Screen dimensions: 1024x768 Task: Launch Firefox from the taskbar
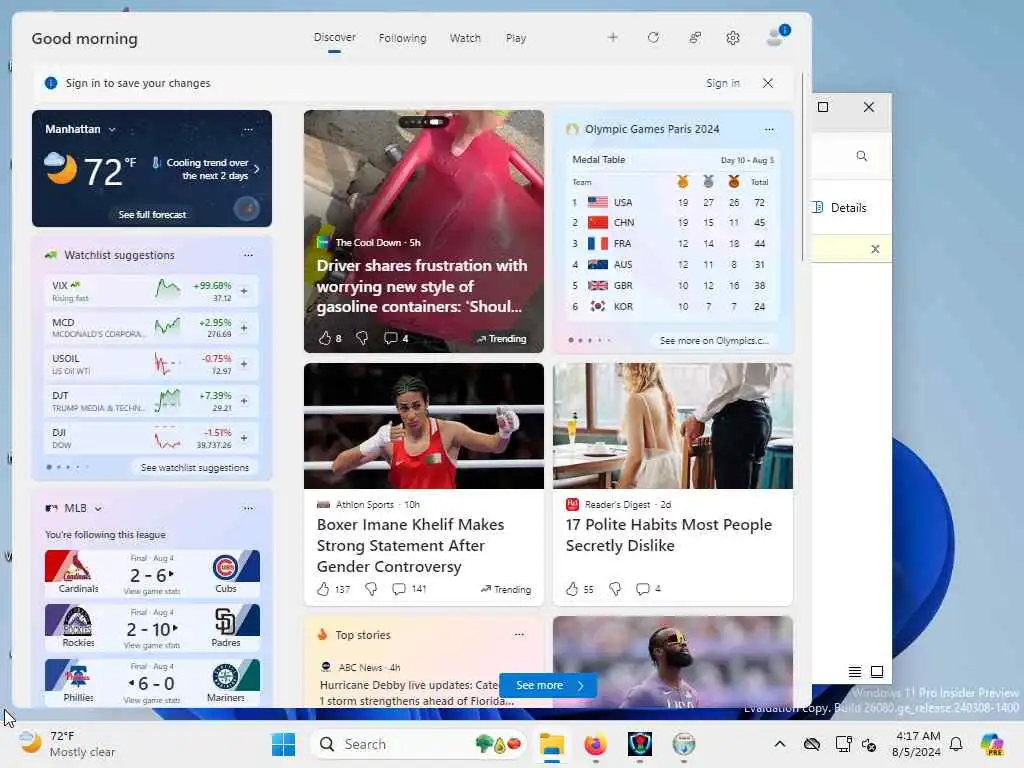click(x=595, y=744)
